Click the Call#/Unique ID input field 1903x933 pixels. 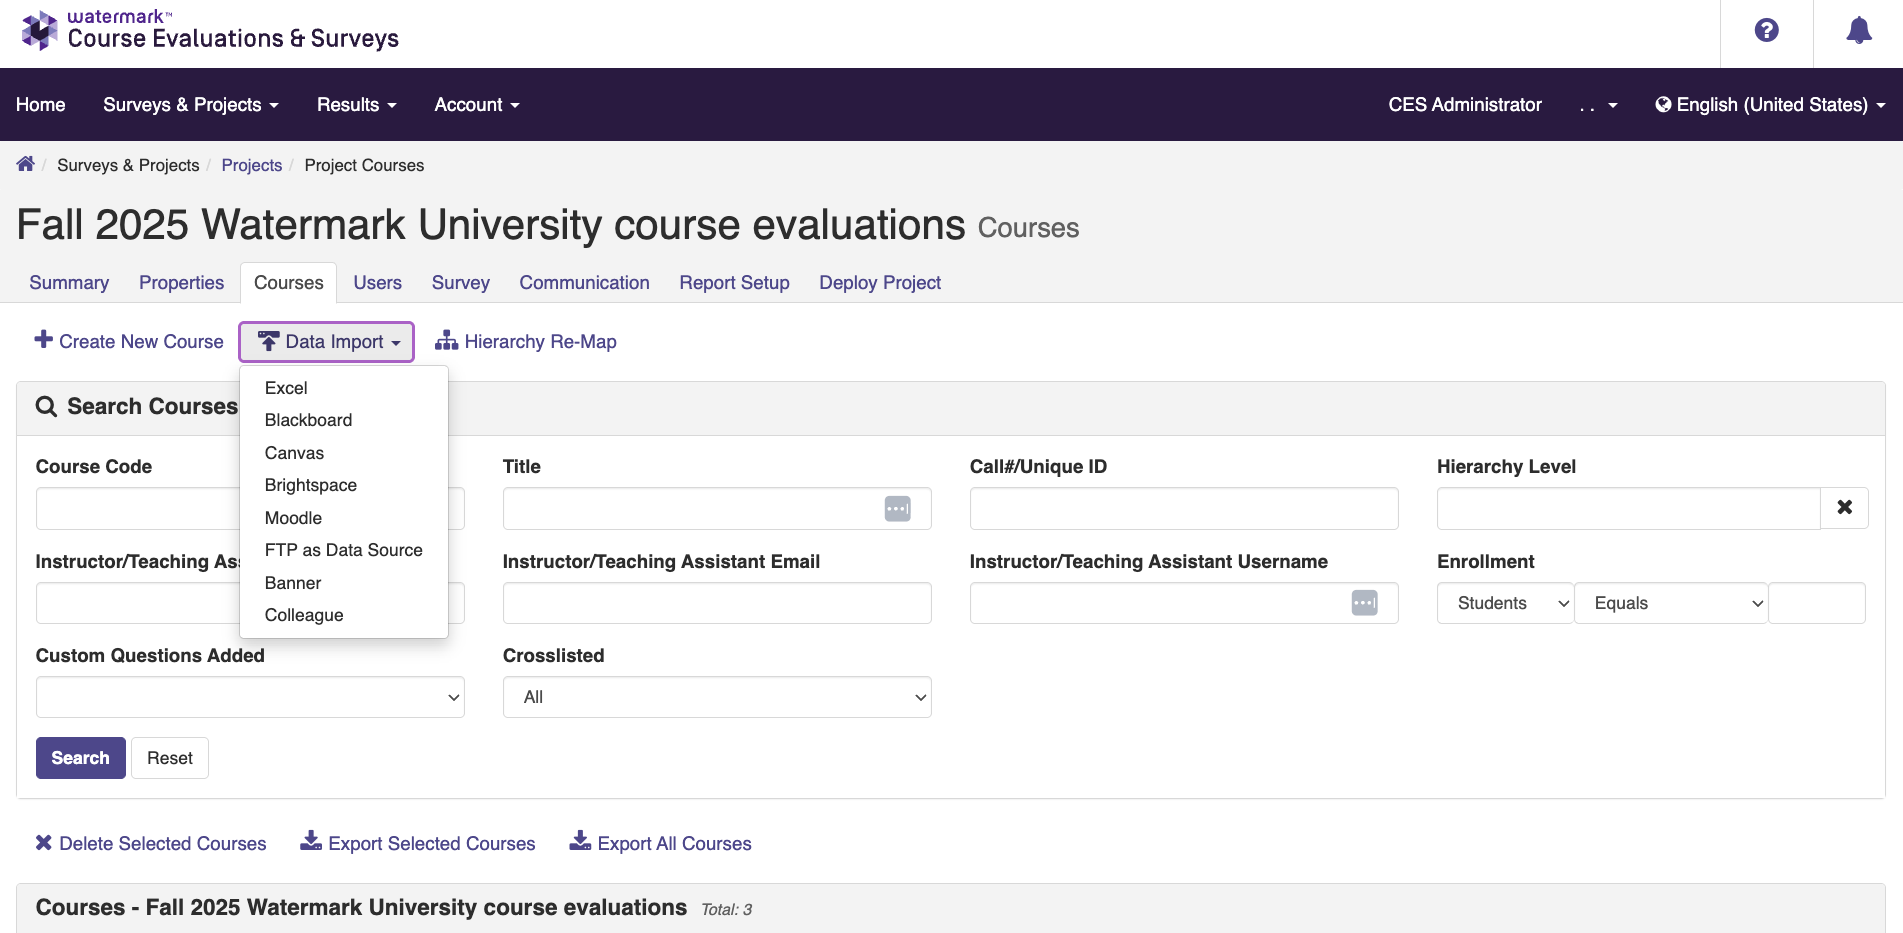(1183, 509)
